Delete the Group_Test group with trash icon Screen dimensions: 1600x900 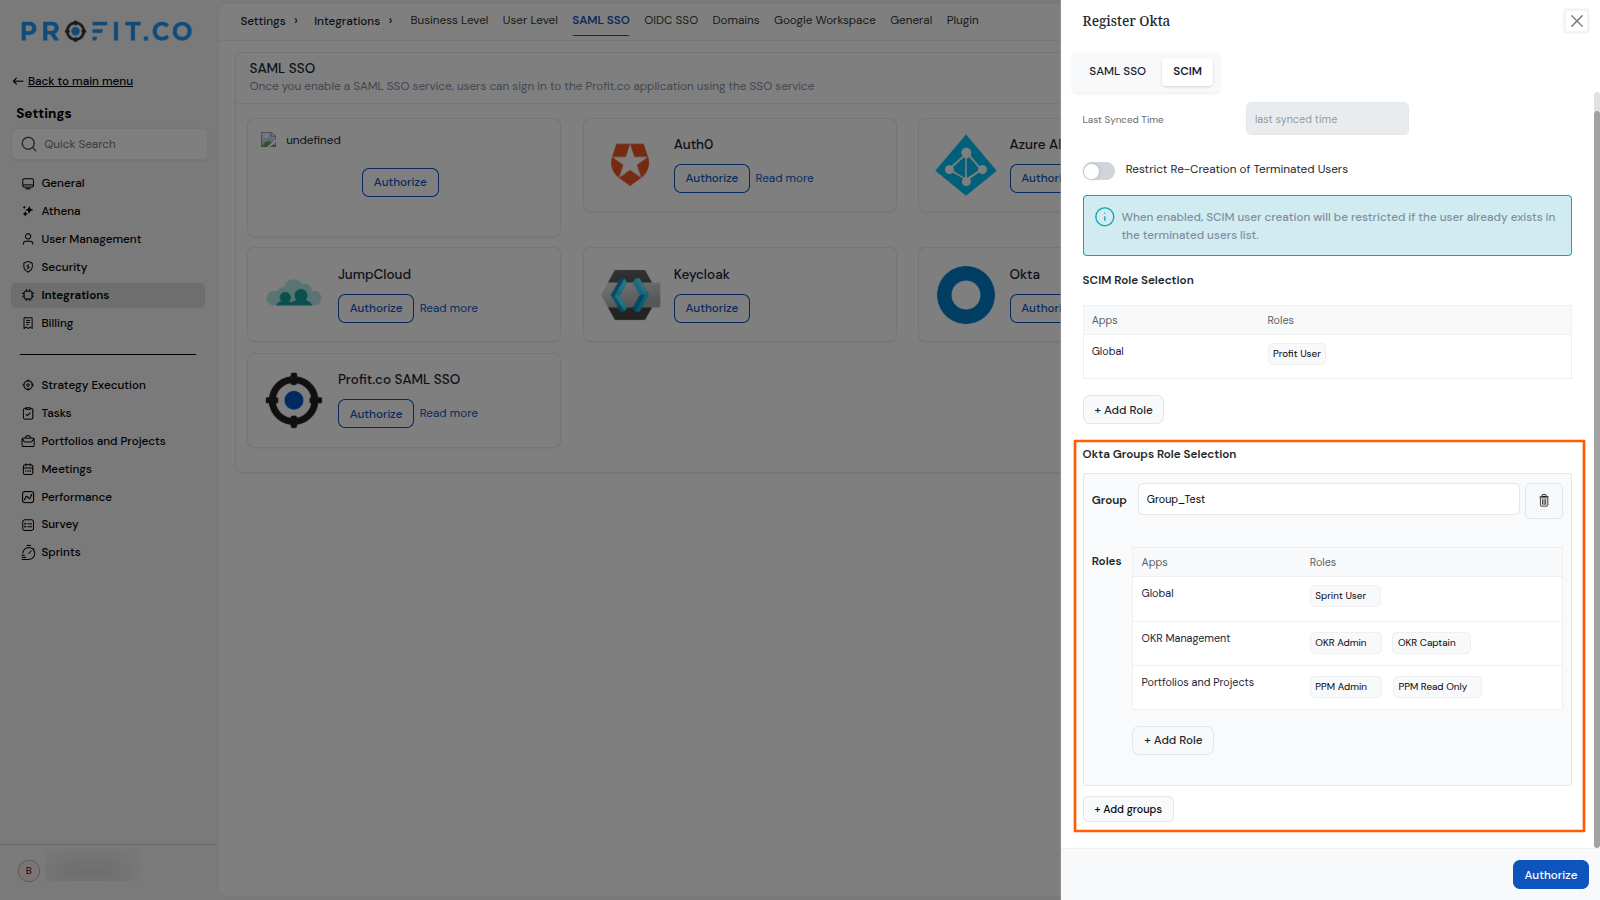(1543, 500)
